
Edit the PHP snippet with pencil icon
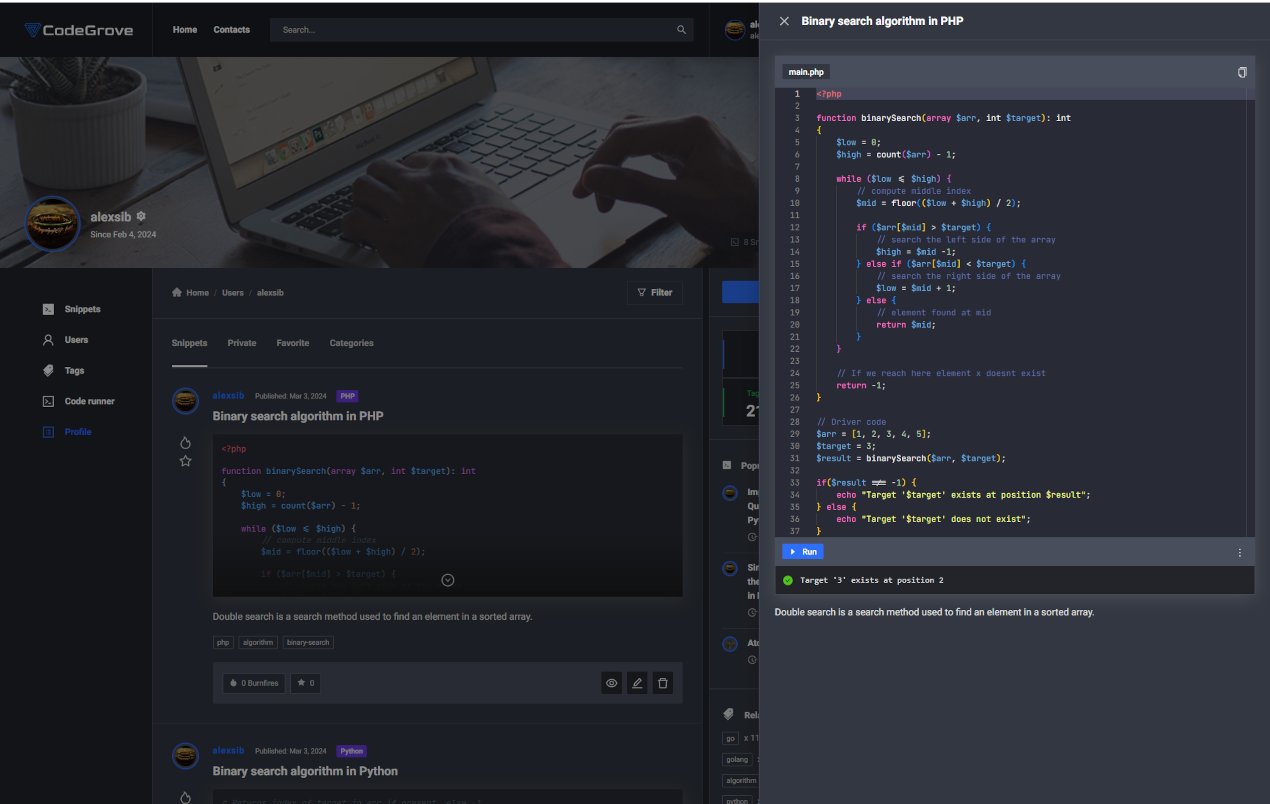pos(637,684)
